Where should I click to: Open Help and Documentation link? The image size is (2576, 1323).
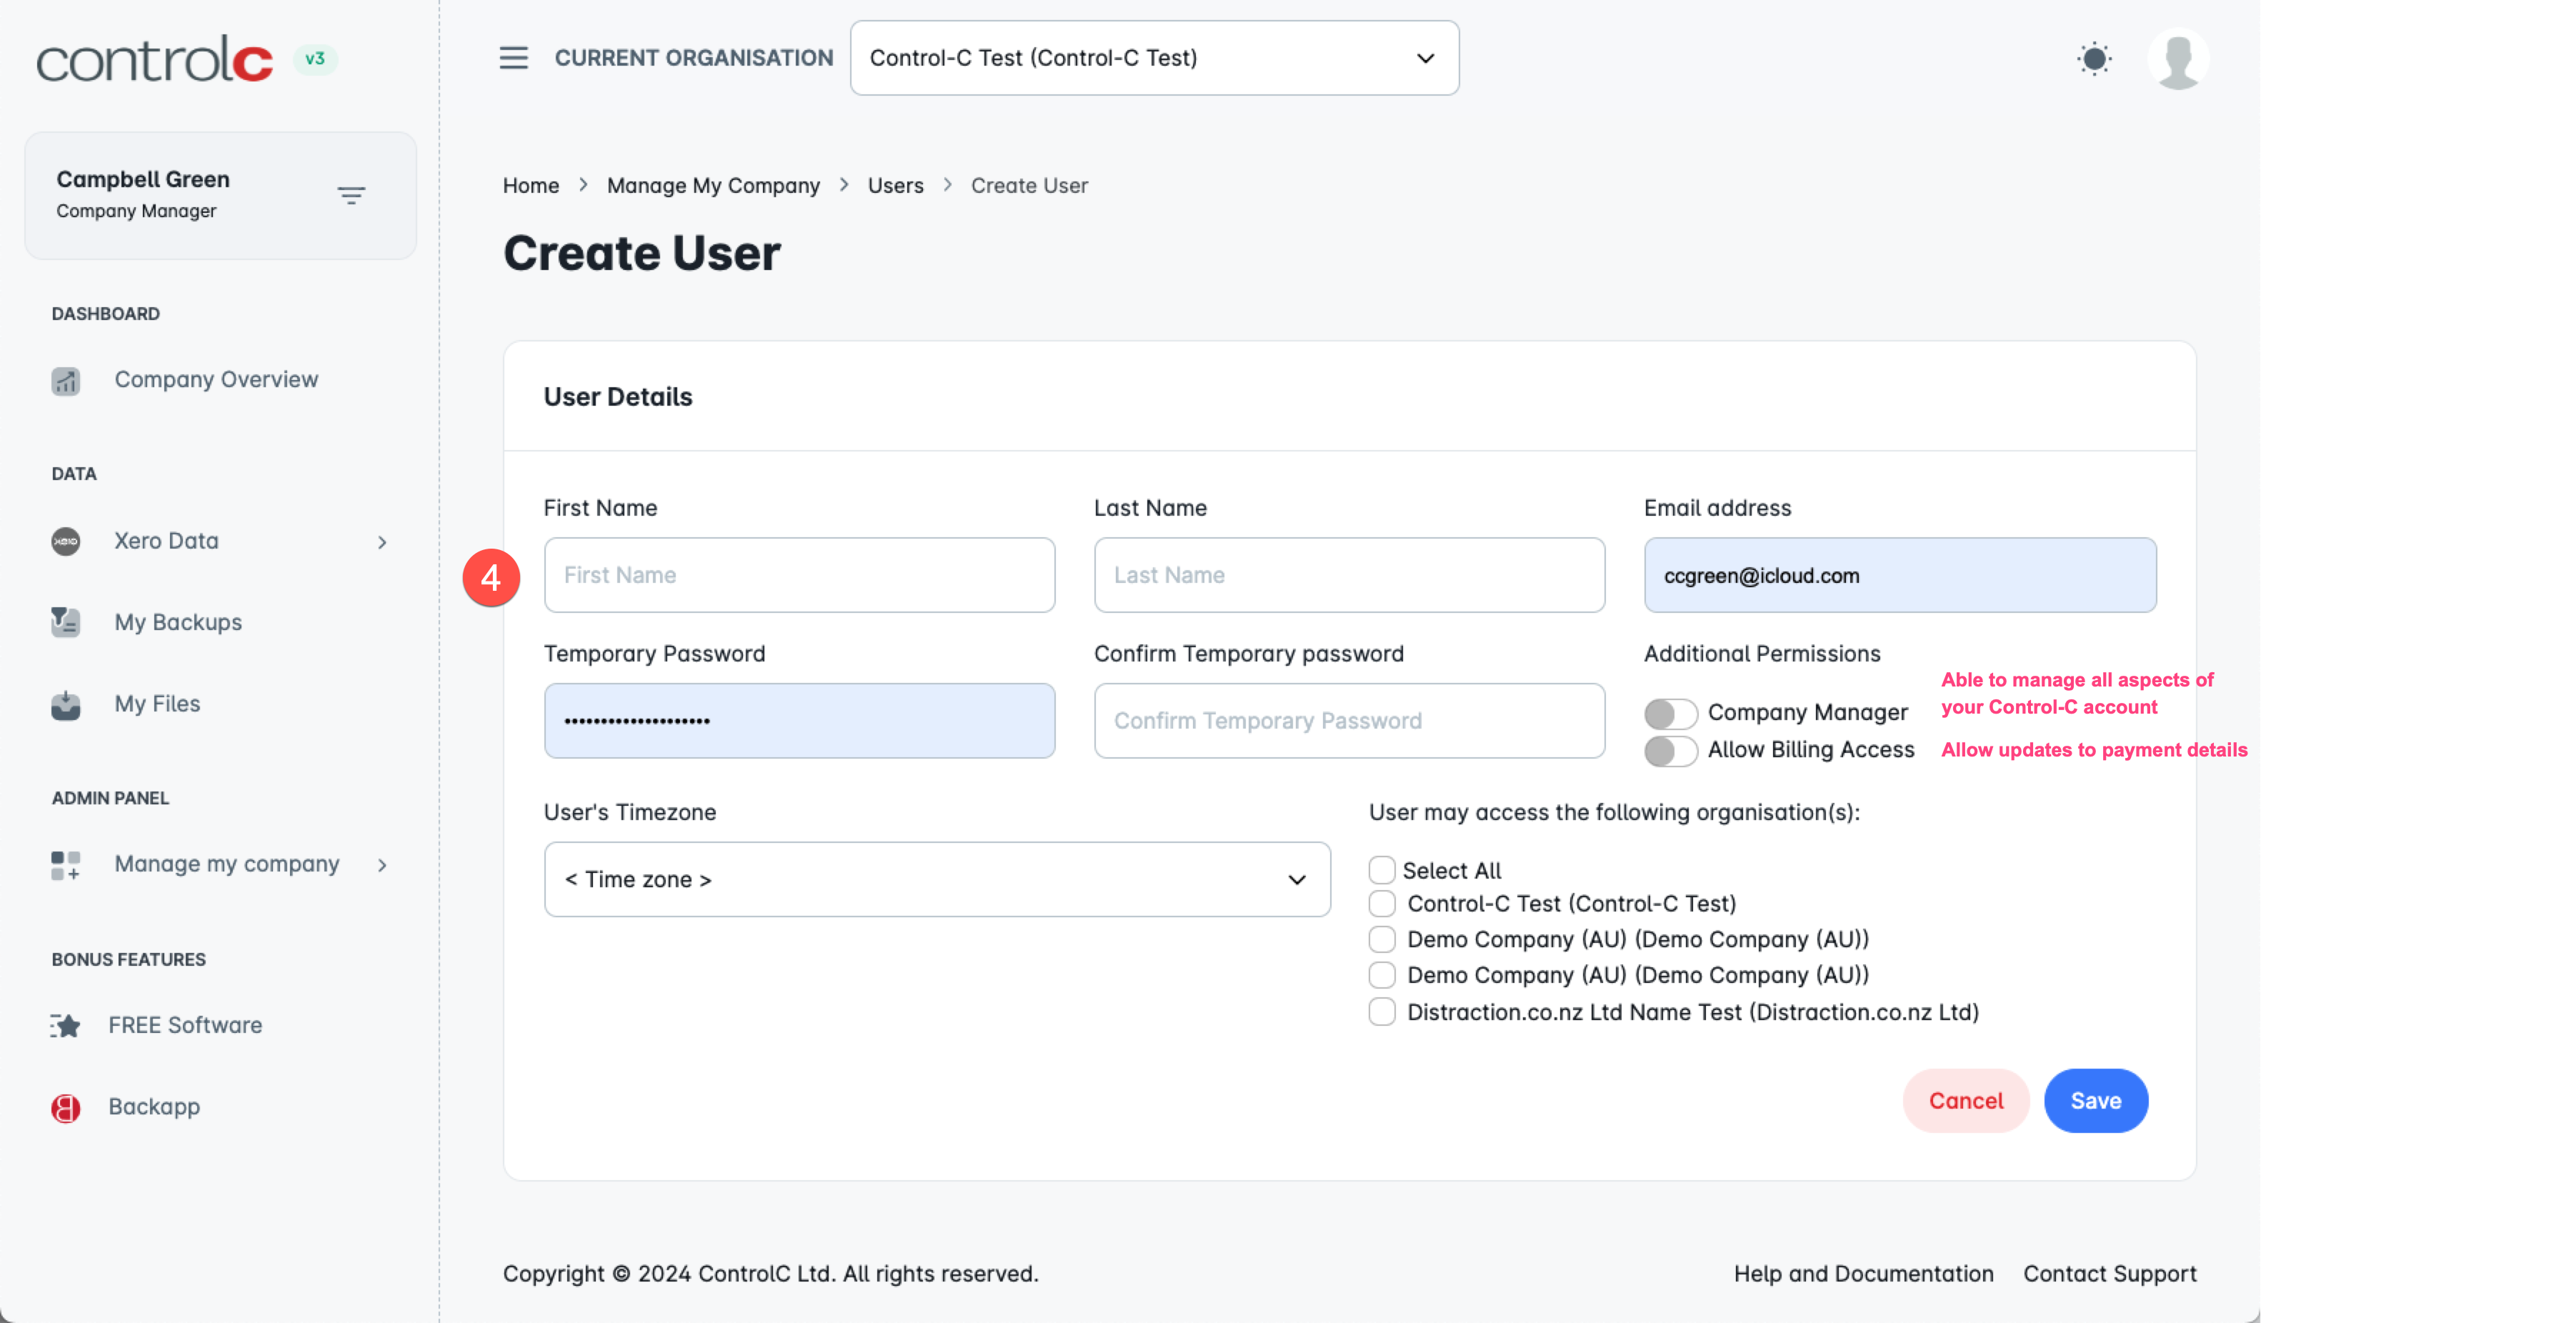tap(1864, 1274)
